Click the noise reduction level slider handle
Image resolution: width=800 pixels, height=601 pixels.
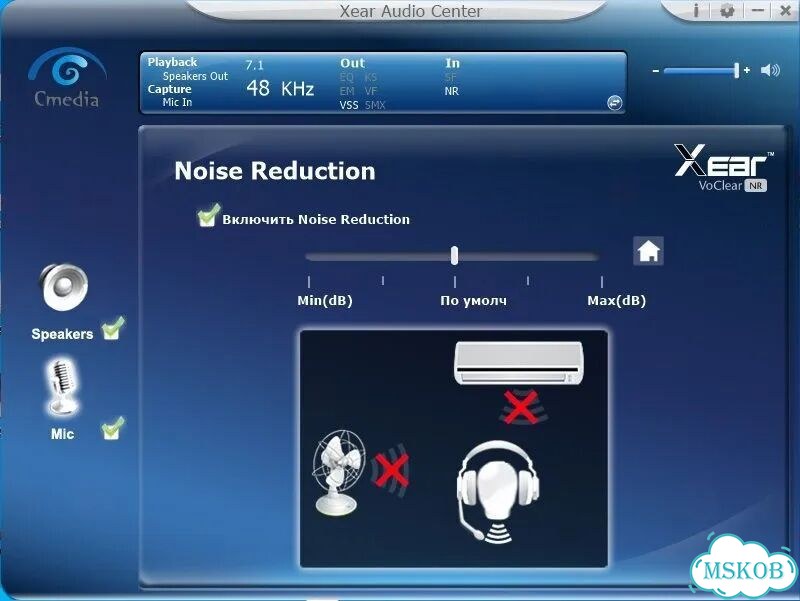454,255
